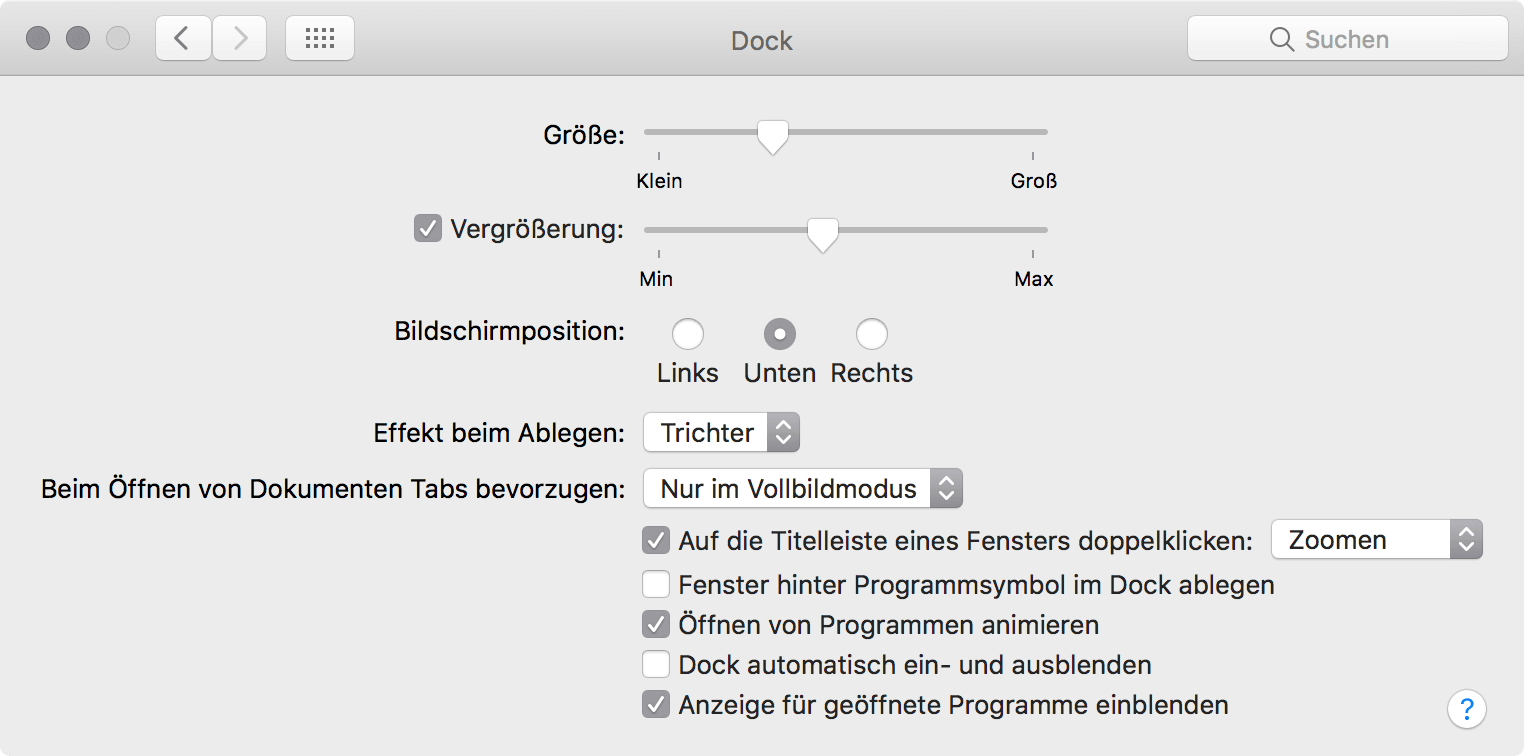Open help with the question mark button
The image size is (1524, 756).
[1466, 709]
